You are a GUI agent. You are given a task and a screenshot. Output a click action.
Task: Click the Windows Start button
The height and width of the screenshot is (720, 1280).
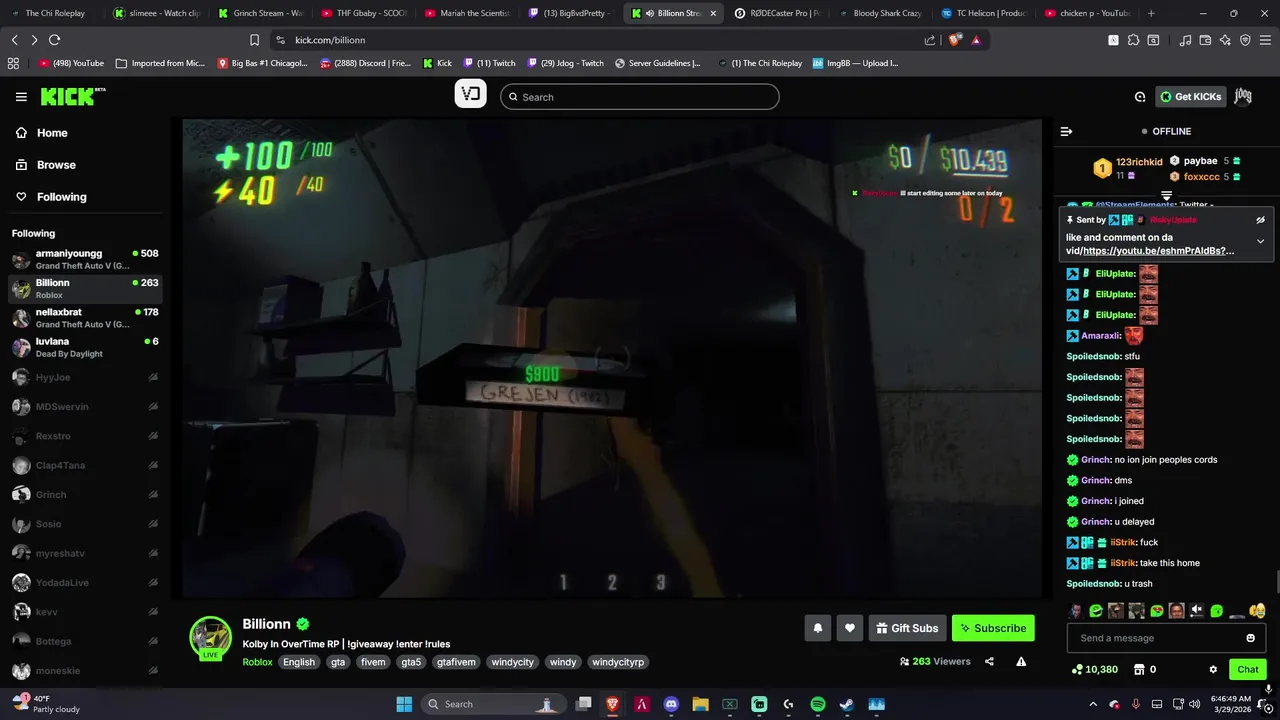pos(404,704)
